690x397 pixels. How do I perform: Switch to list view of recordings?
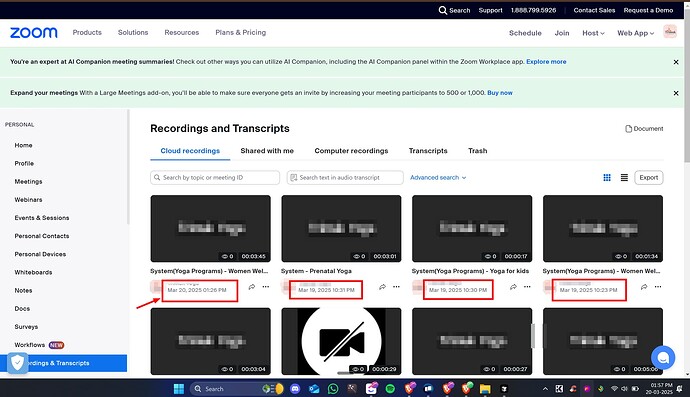tap(624, 177)
